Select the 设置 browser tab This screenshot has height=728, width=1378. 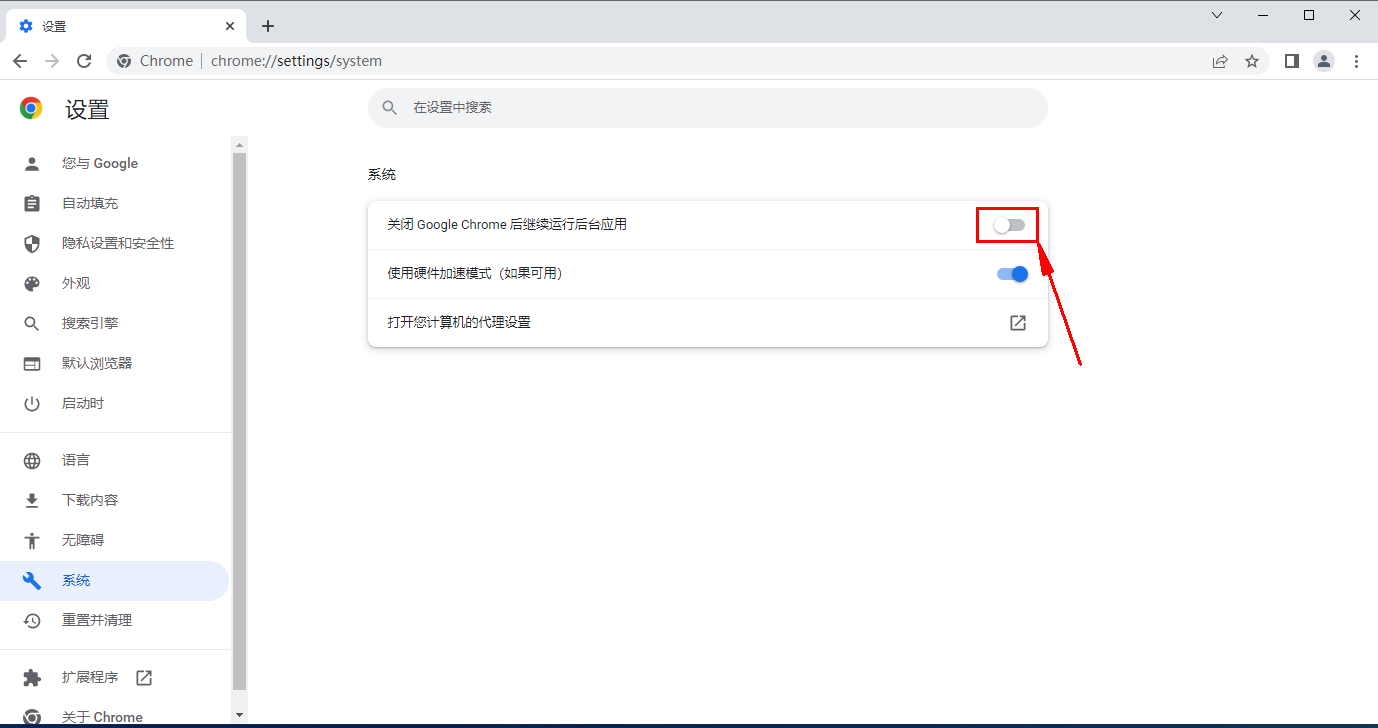[126, 26]
